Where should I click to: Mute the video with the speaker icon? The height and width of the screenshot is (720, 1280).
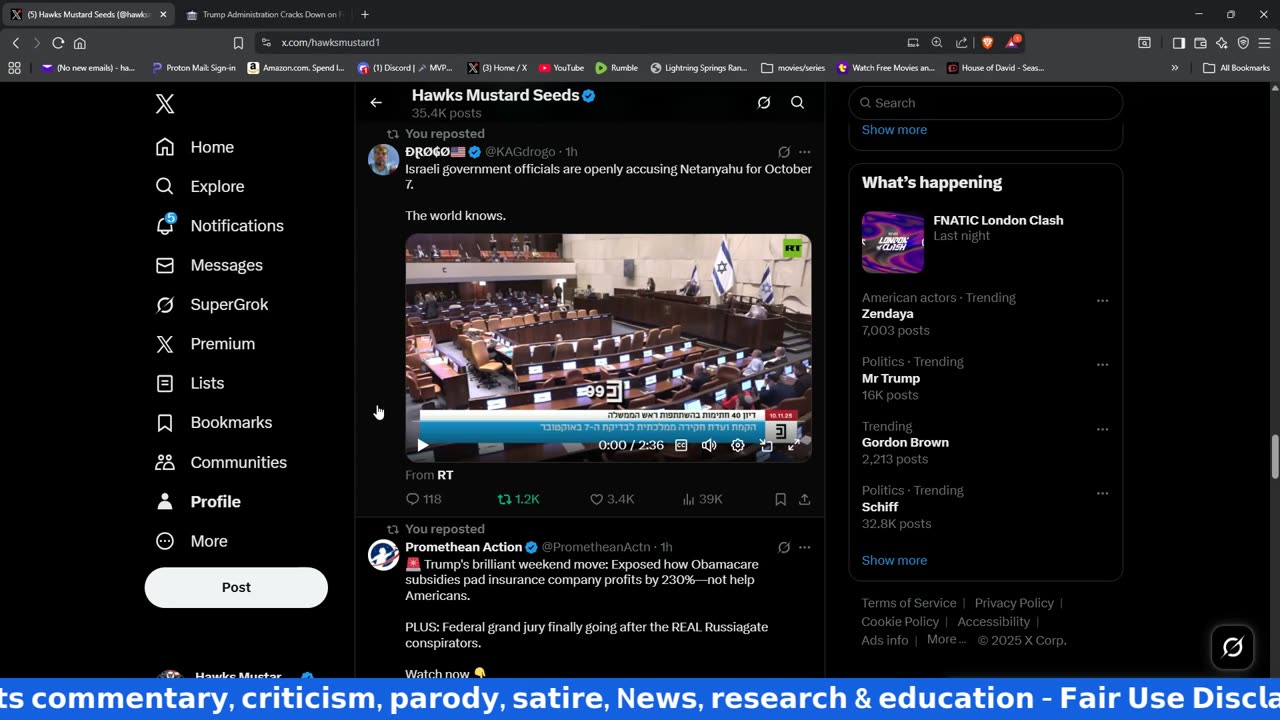pyautogui.click(x=709, y=445)
